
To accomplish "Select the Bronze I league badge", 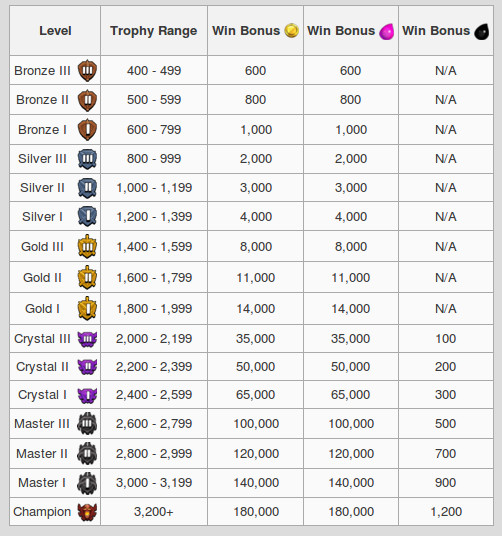I will coord(87,130).
